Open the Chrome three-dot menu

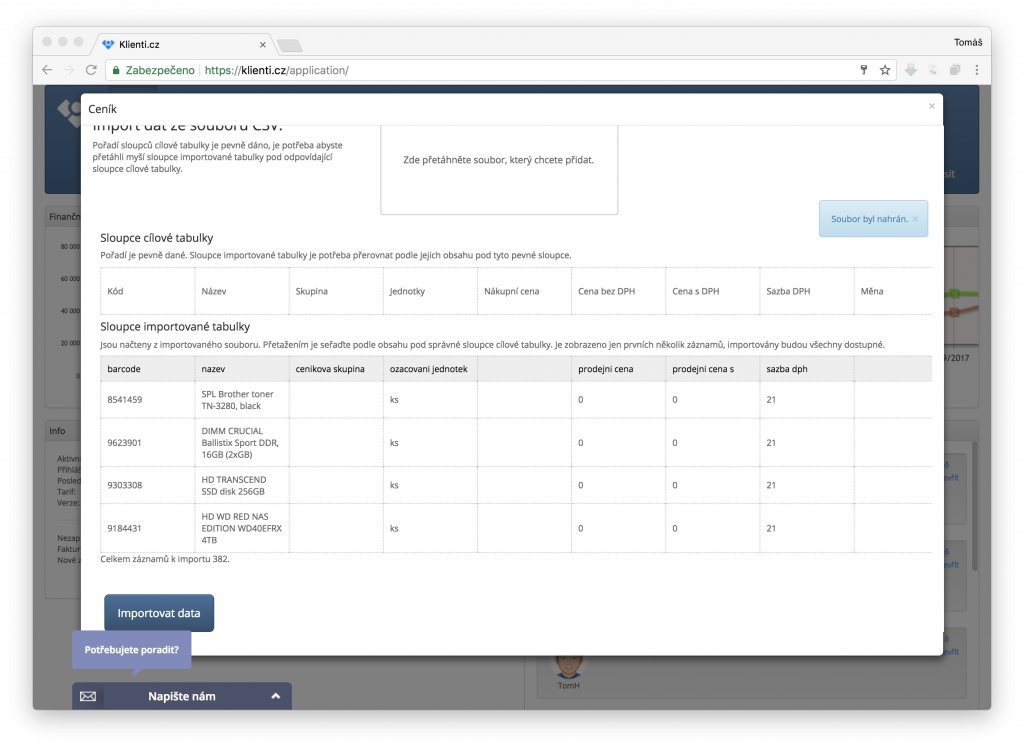point(976,71)
